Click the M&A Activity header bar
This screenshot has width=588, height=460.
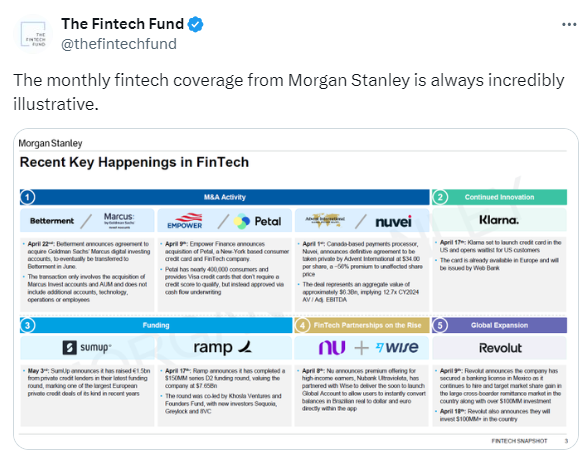click(225, 197)
